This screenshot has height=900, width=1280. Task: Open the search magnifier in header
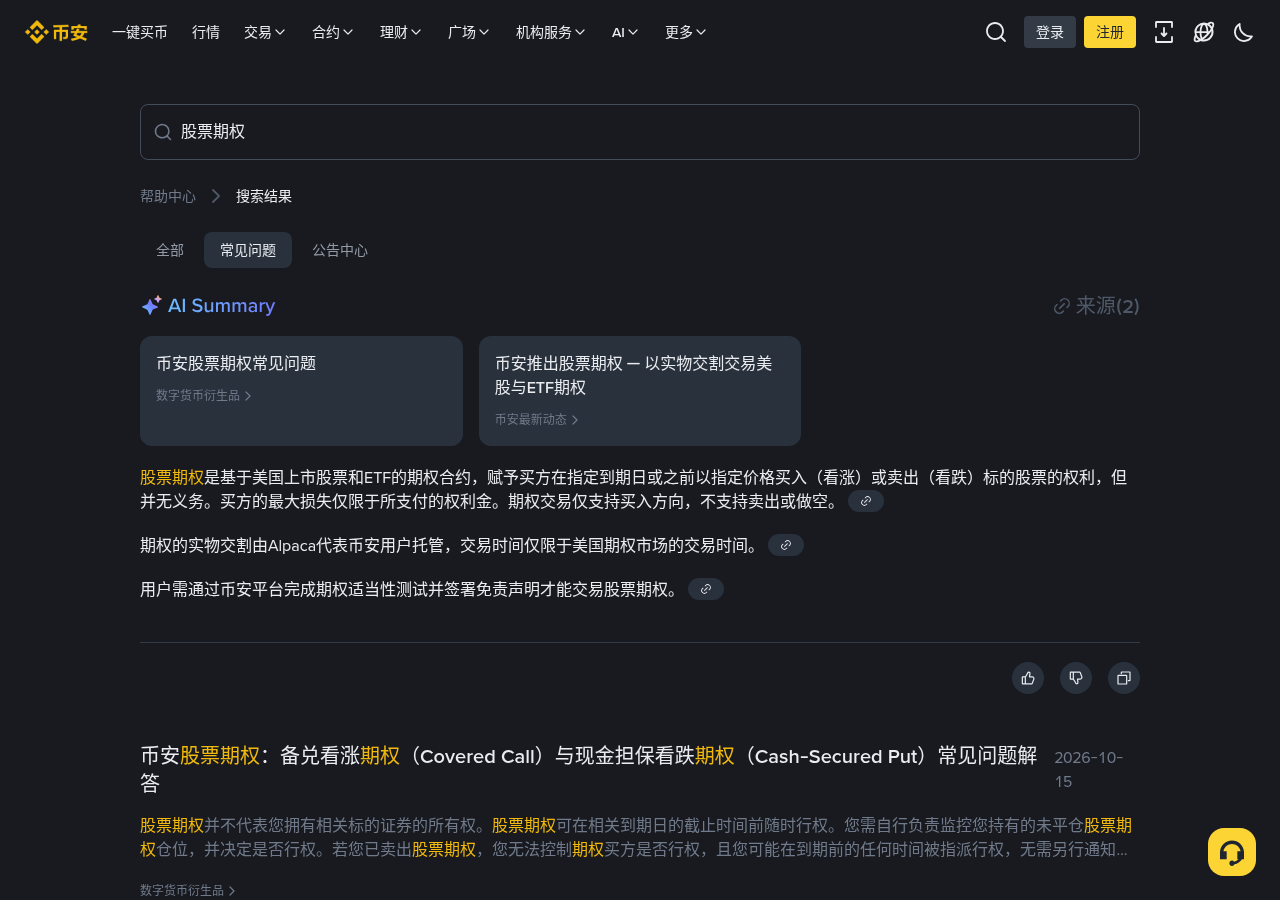click(x=996, y=32)
